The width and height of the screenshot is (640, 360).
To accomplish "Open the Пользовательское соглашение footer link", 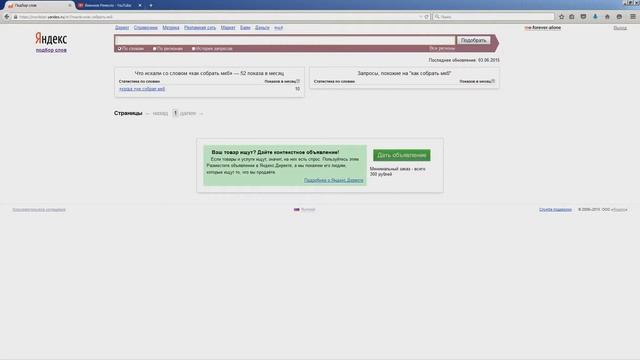I will click(x=39, y=209).
